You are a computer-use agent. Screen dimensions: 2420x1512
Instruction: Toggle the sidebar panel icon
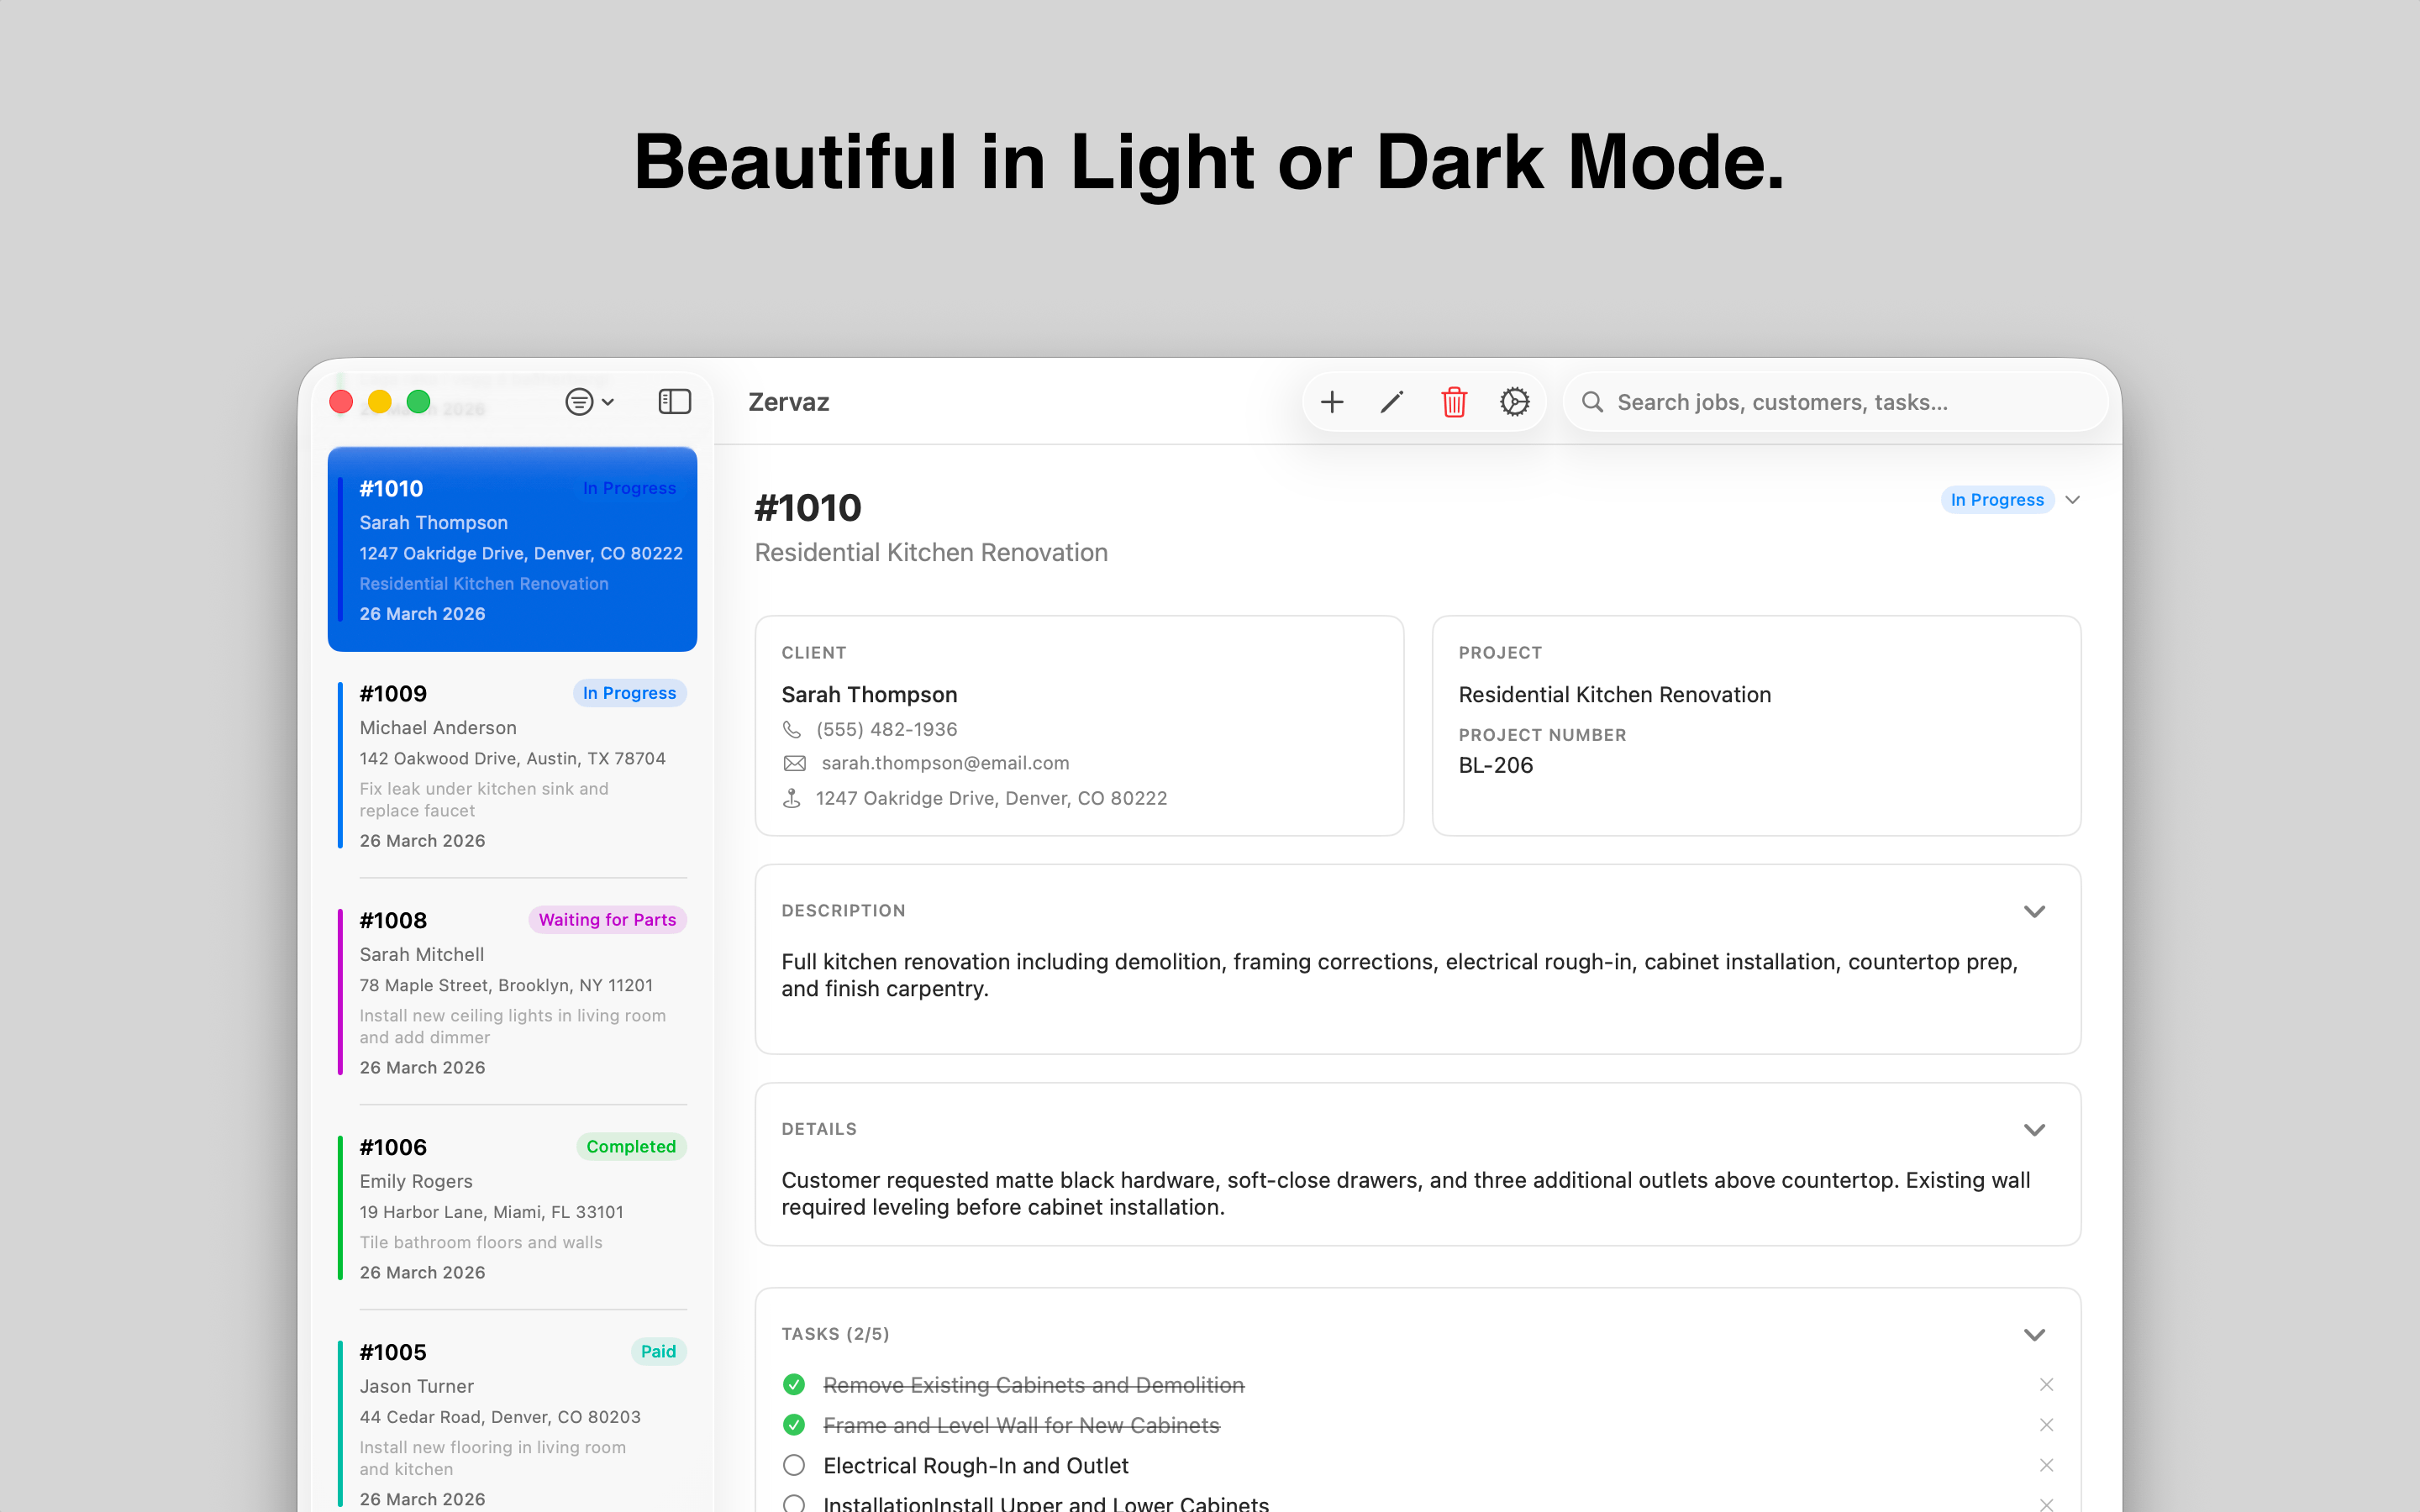tap(675, 402)
